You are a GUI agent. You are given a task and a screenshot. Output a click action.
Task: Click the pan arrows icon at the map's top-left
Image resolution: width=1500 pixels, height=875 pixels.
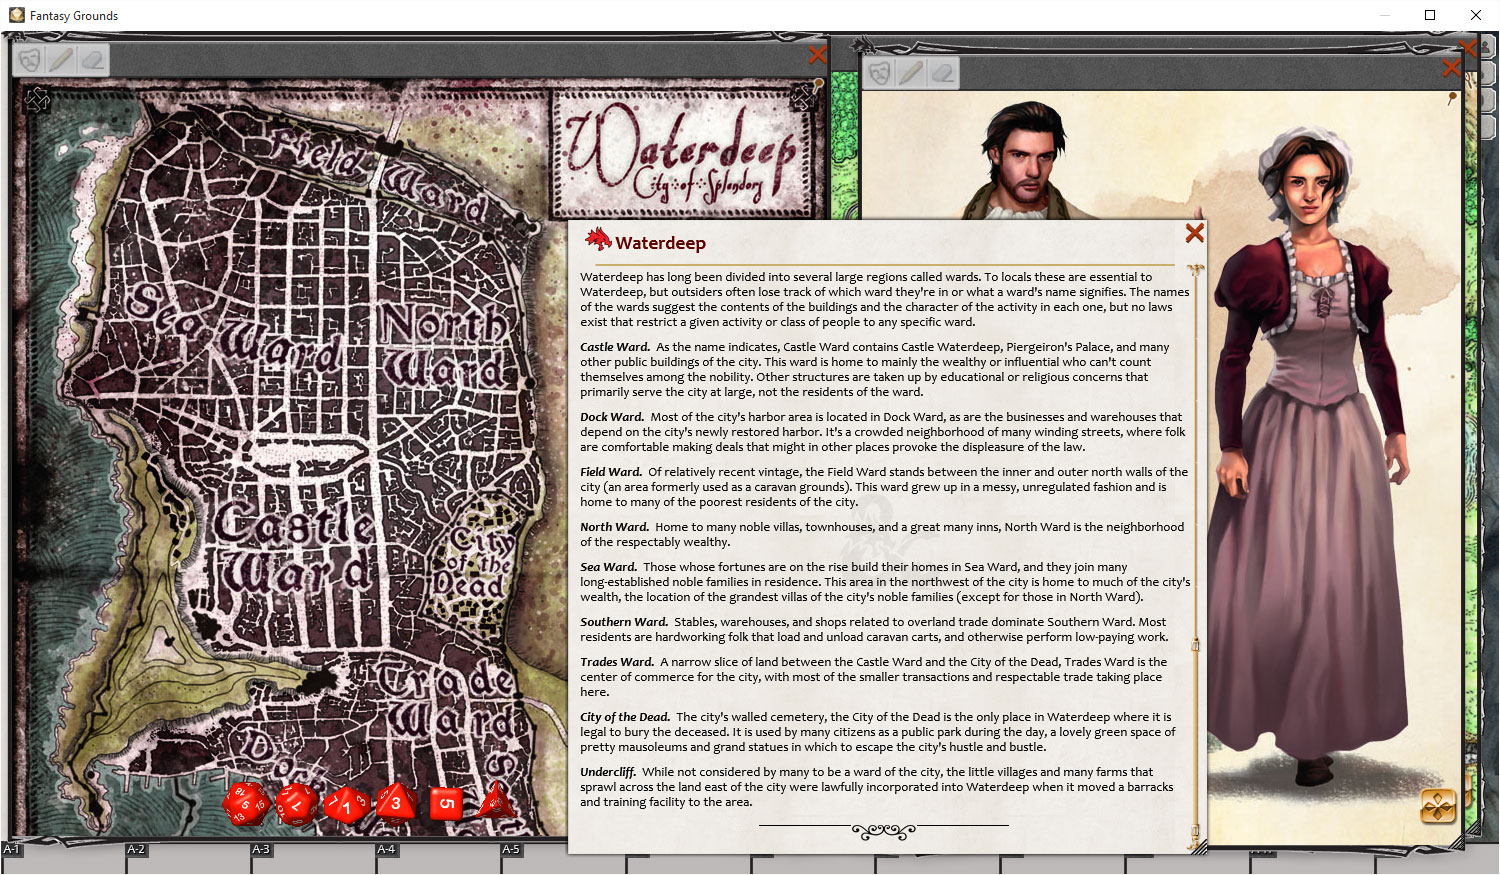click(35, 100)
